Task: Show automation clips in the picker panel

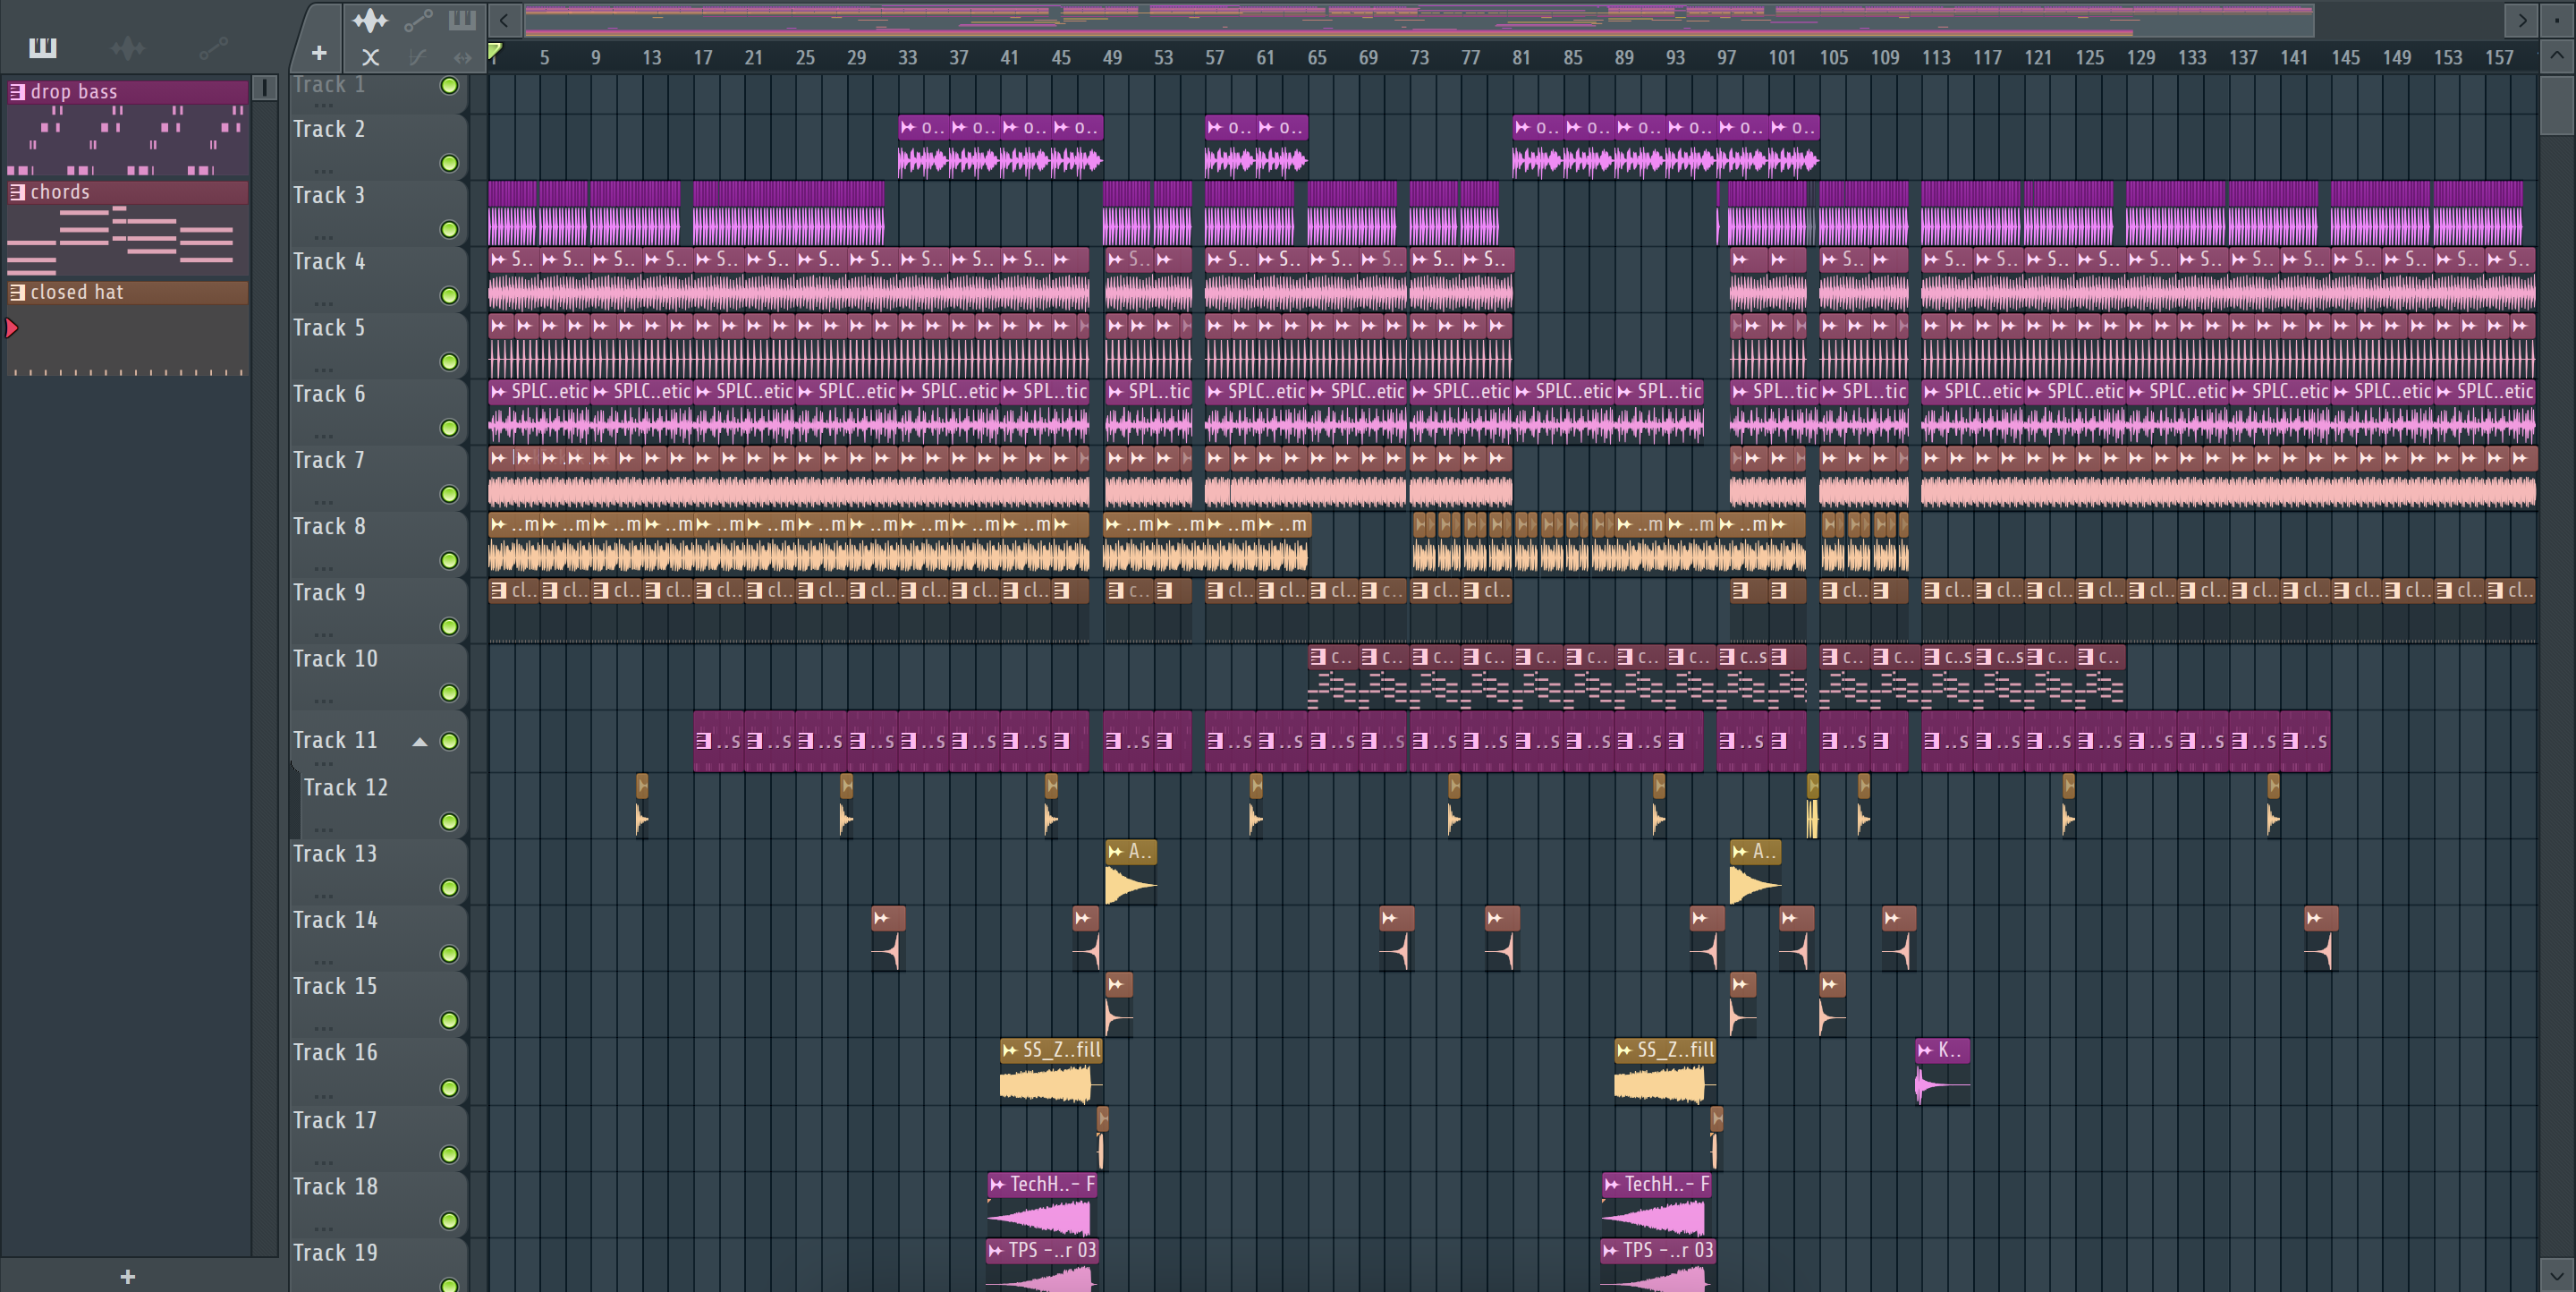Action: (213, 47)
